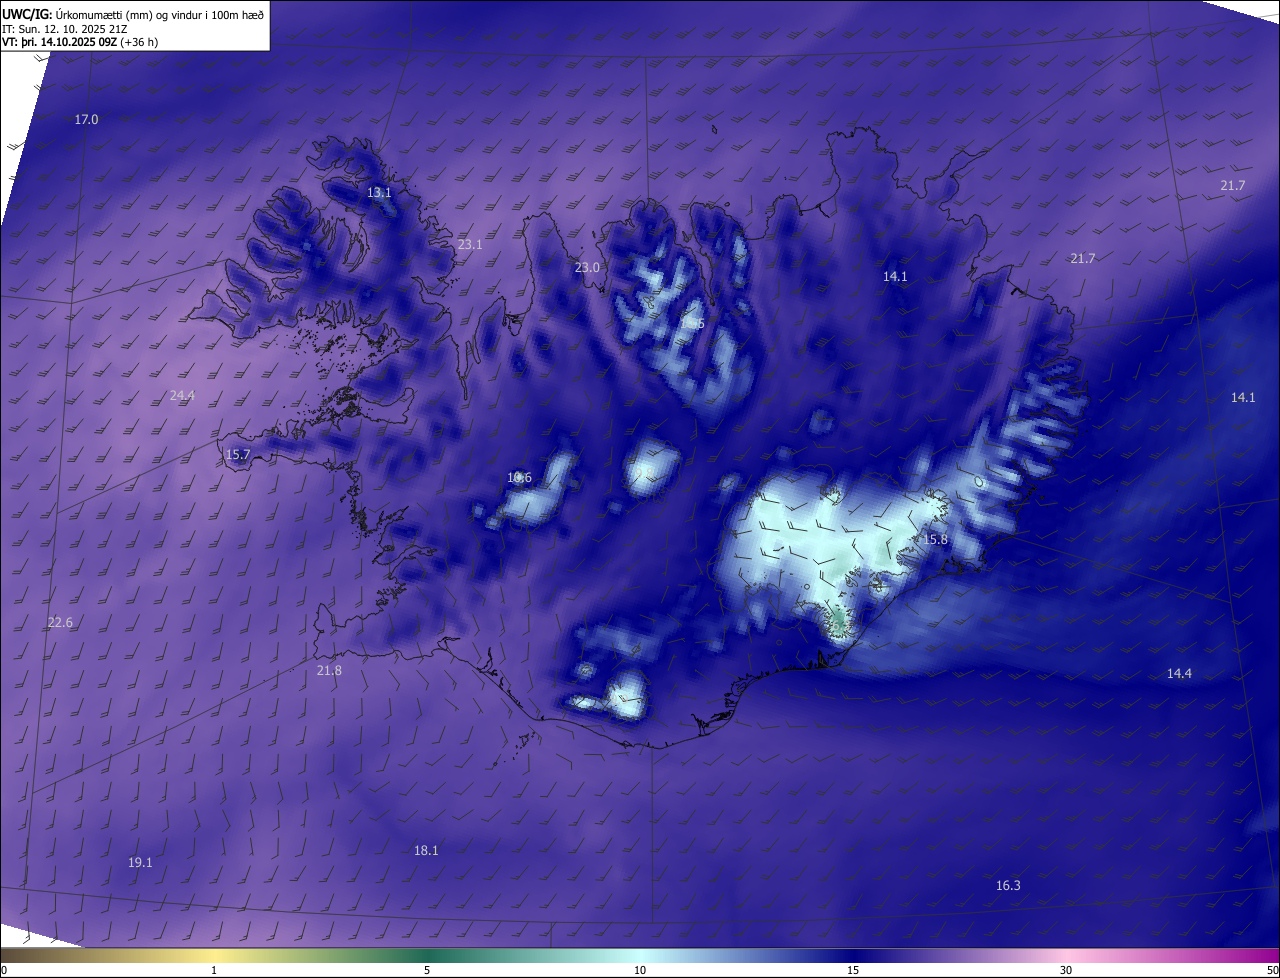Click the map value label 16.3
The height and width of the screenshot is (978, 1280).
pos(1008,885)
